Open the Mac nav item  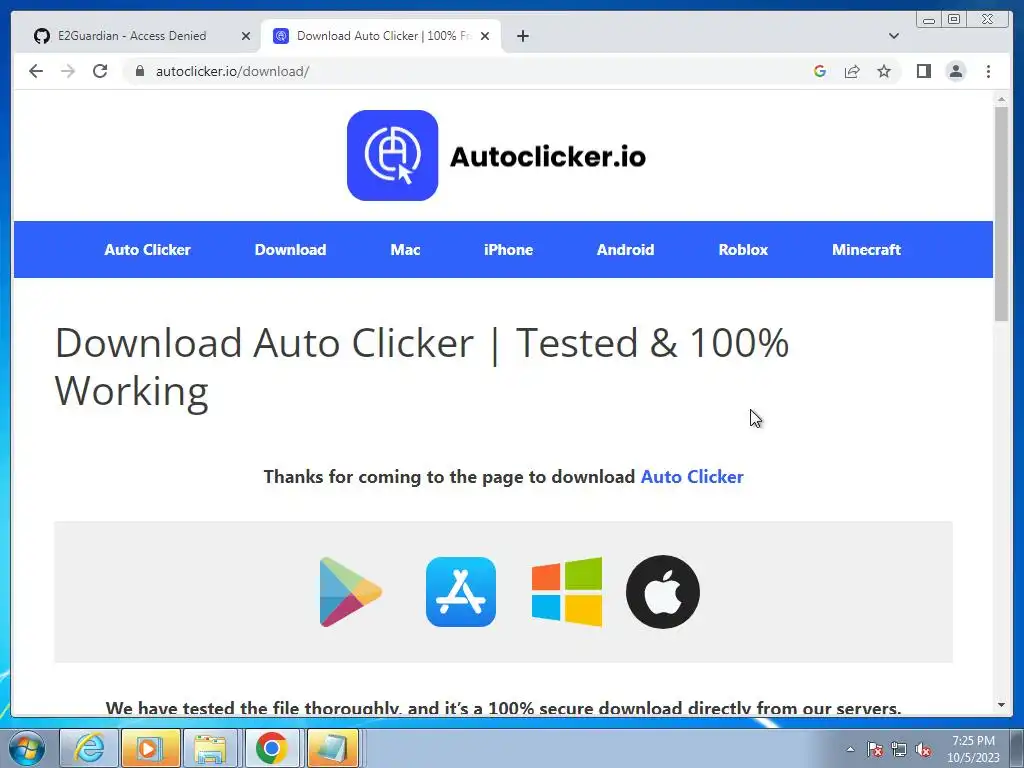(406, 249)
